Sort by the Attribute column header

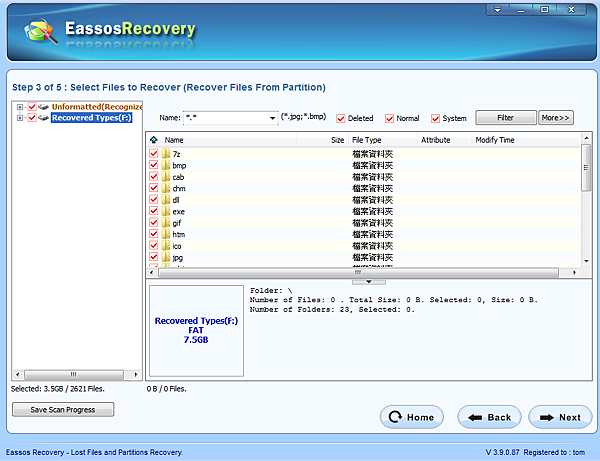(445, 140)
